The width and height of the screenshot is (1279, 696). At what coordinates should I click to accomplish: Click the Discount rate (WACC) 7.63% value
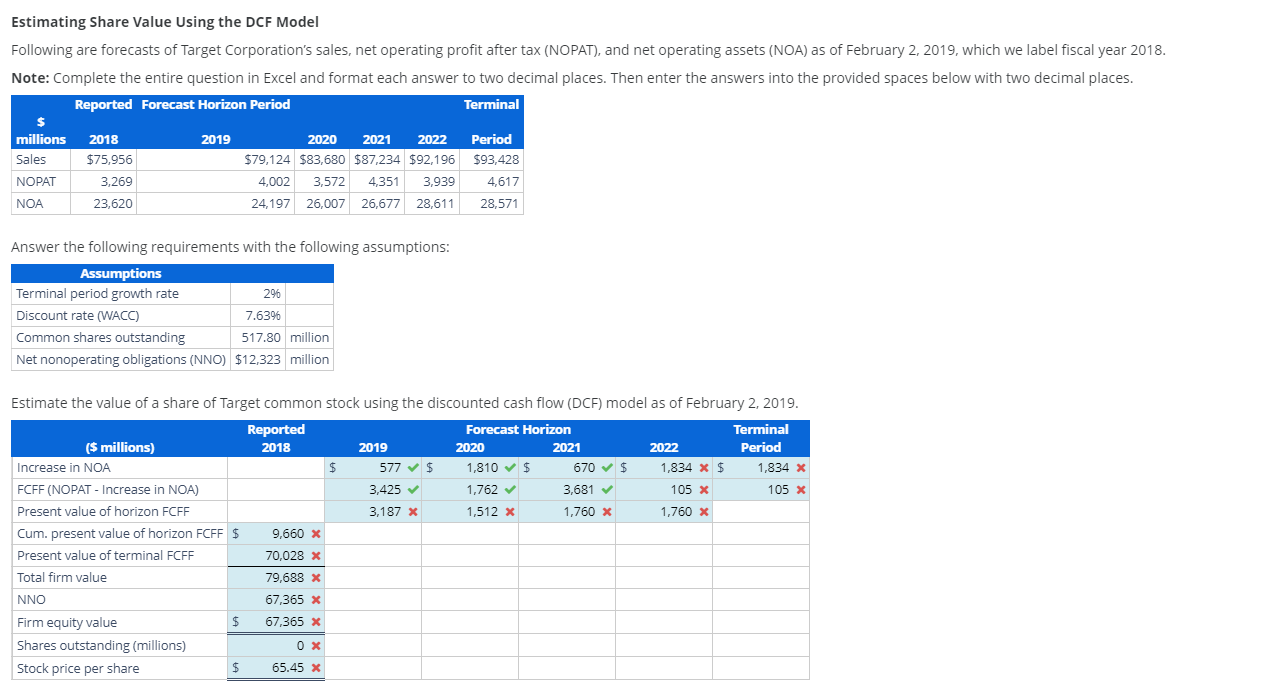coord(258,316)
